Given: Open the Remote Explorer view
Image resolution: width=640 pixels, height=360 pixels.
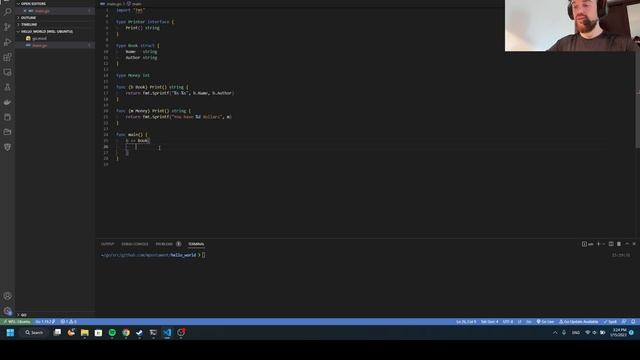Looking at the screenshot, I should tap(7, 72).
